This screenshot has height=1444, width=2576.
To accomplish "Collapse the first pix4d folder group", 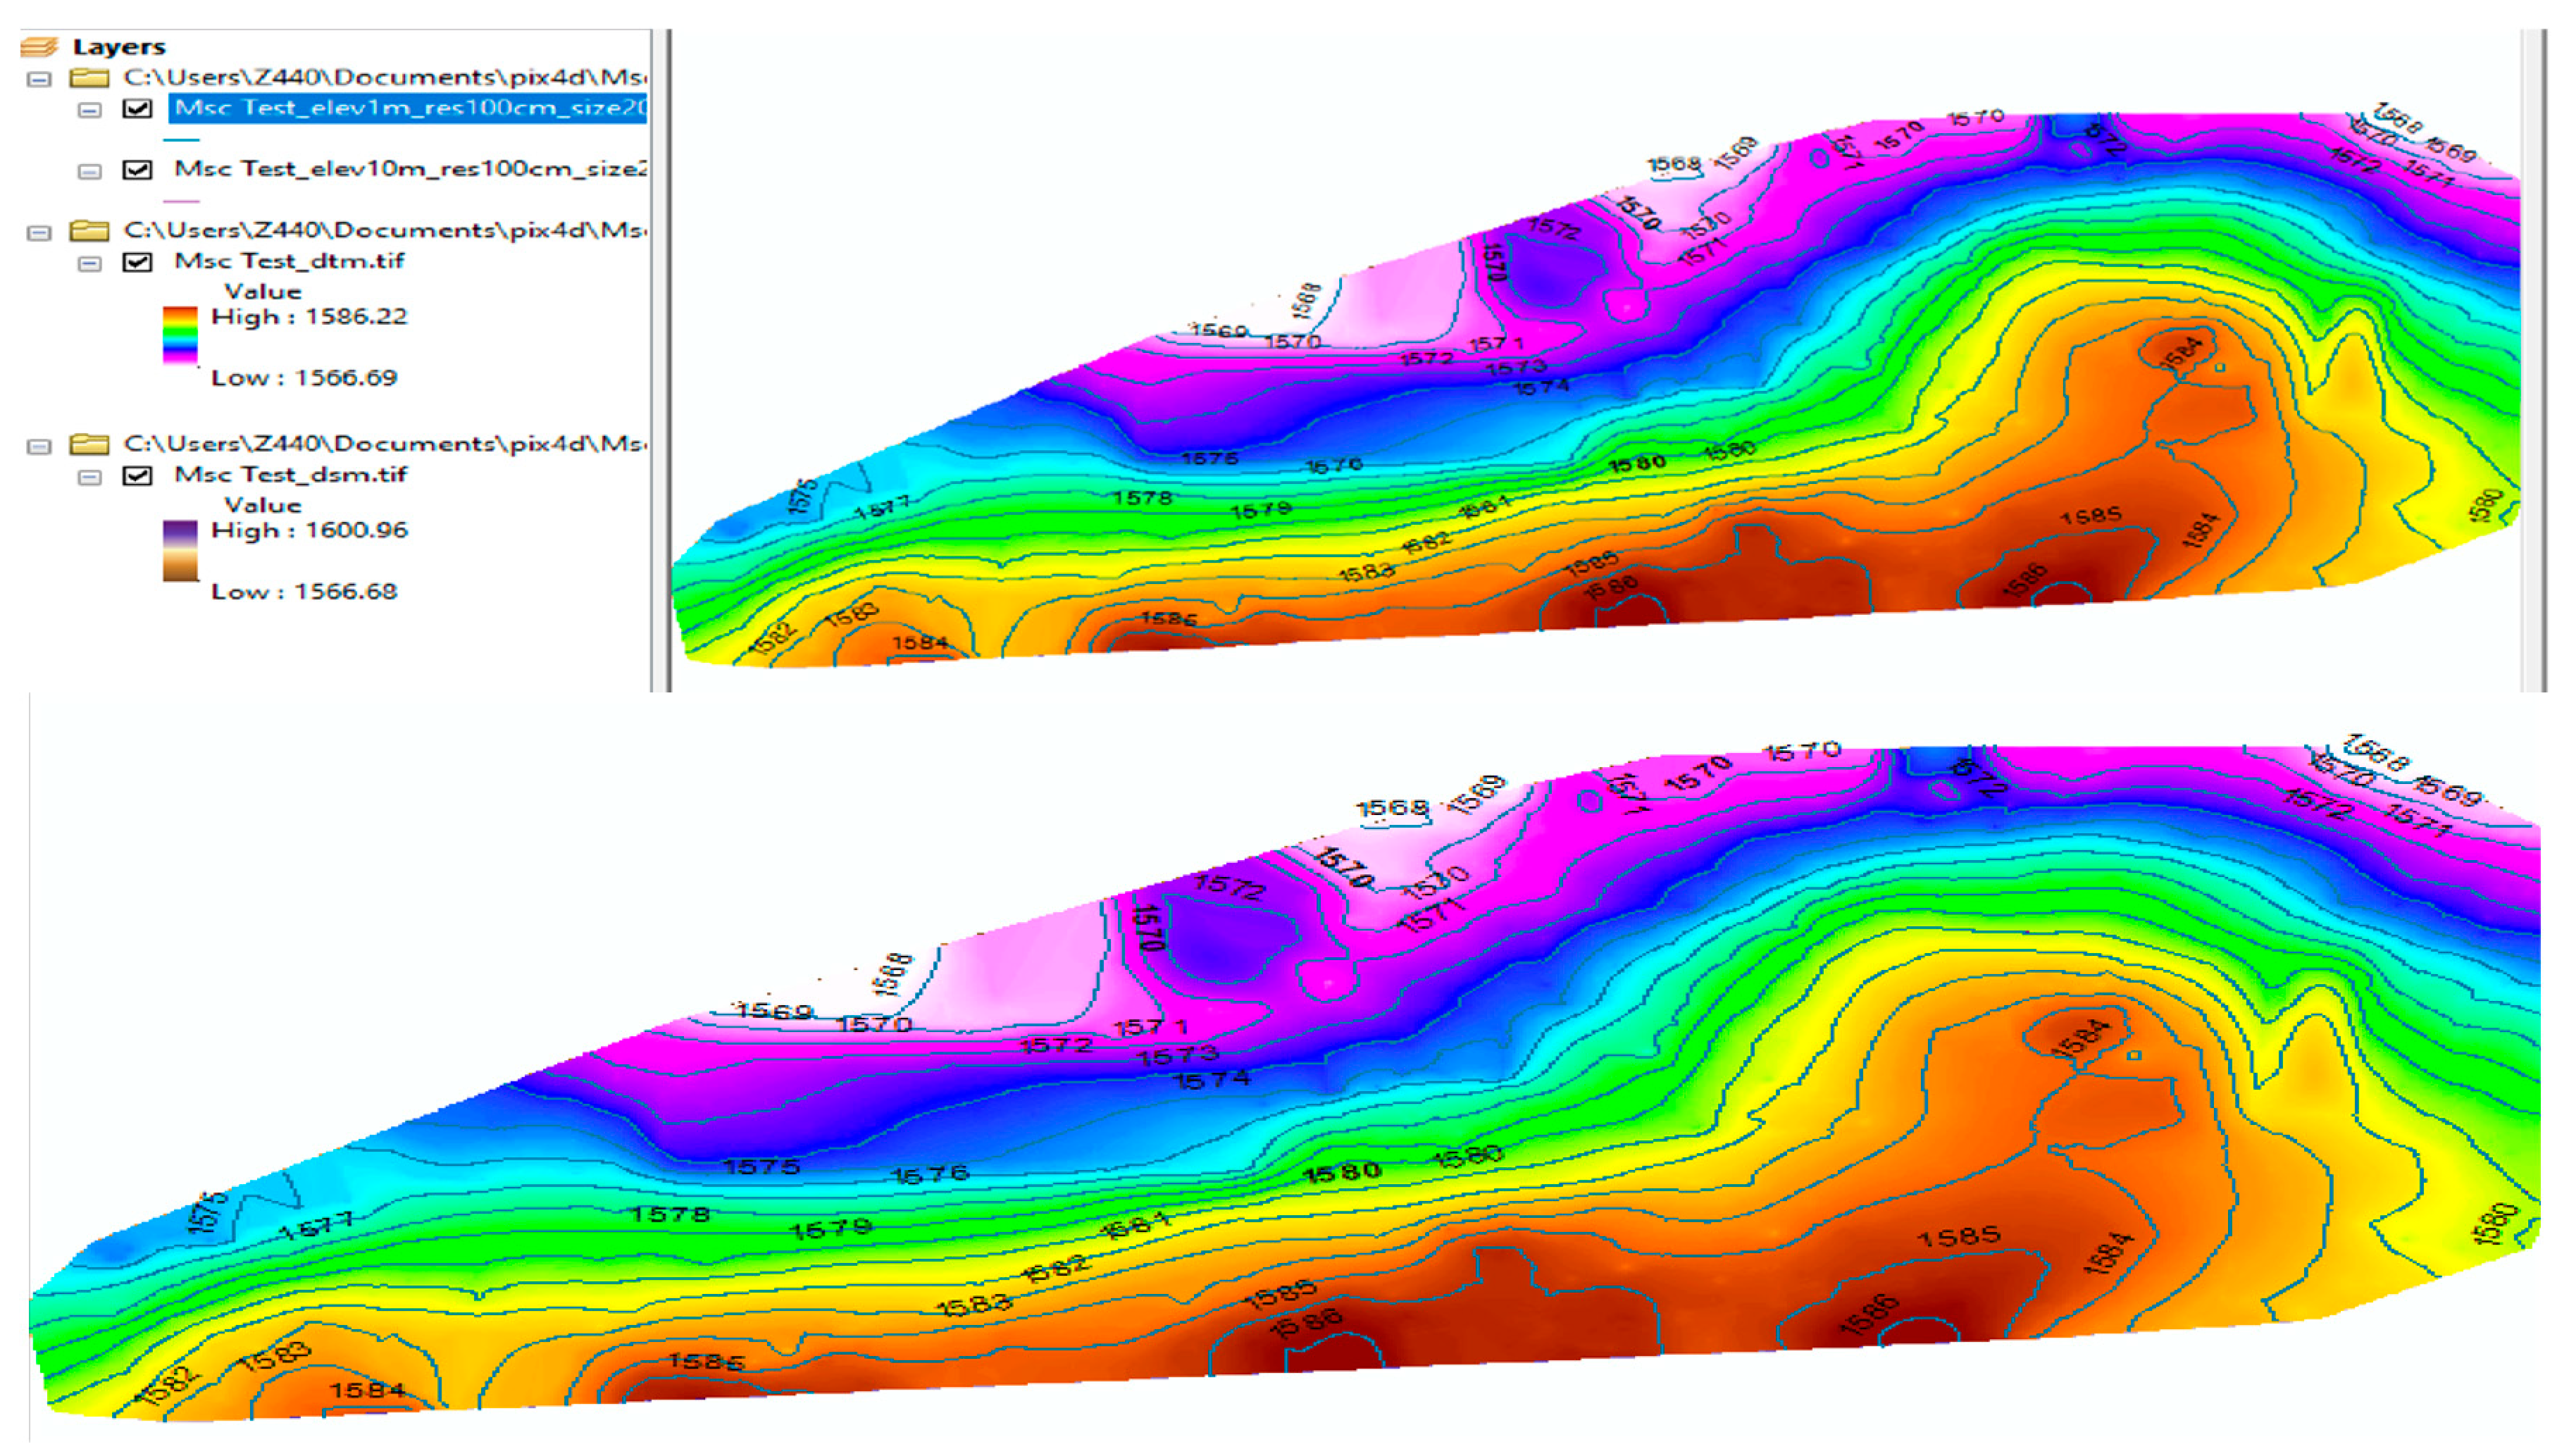I will click(39, 79).
